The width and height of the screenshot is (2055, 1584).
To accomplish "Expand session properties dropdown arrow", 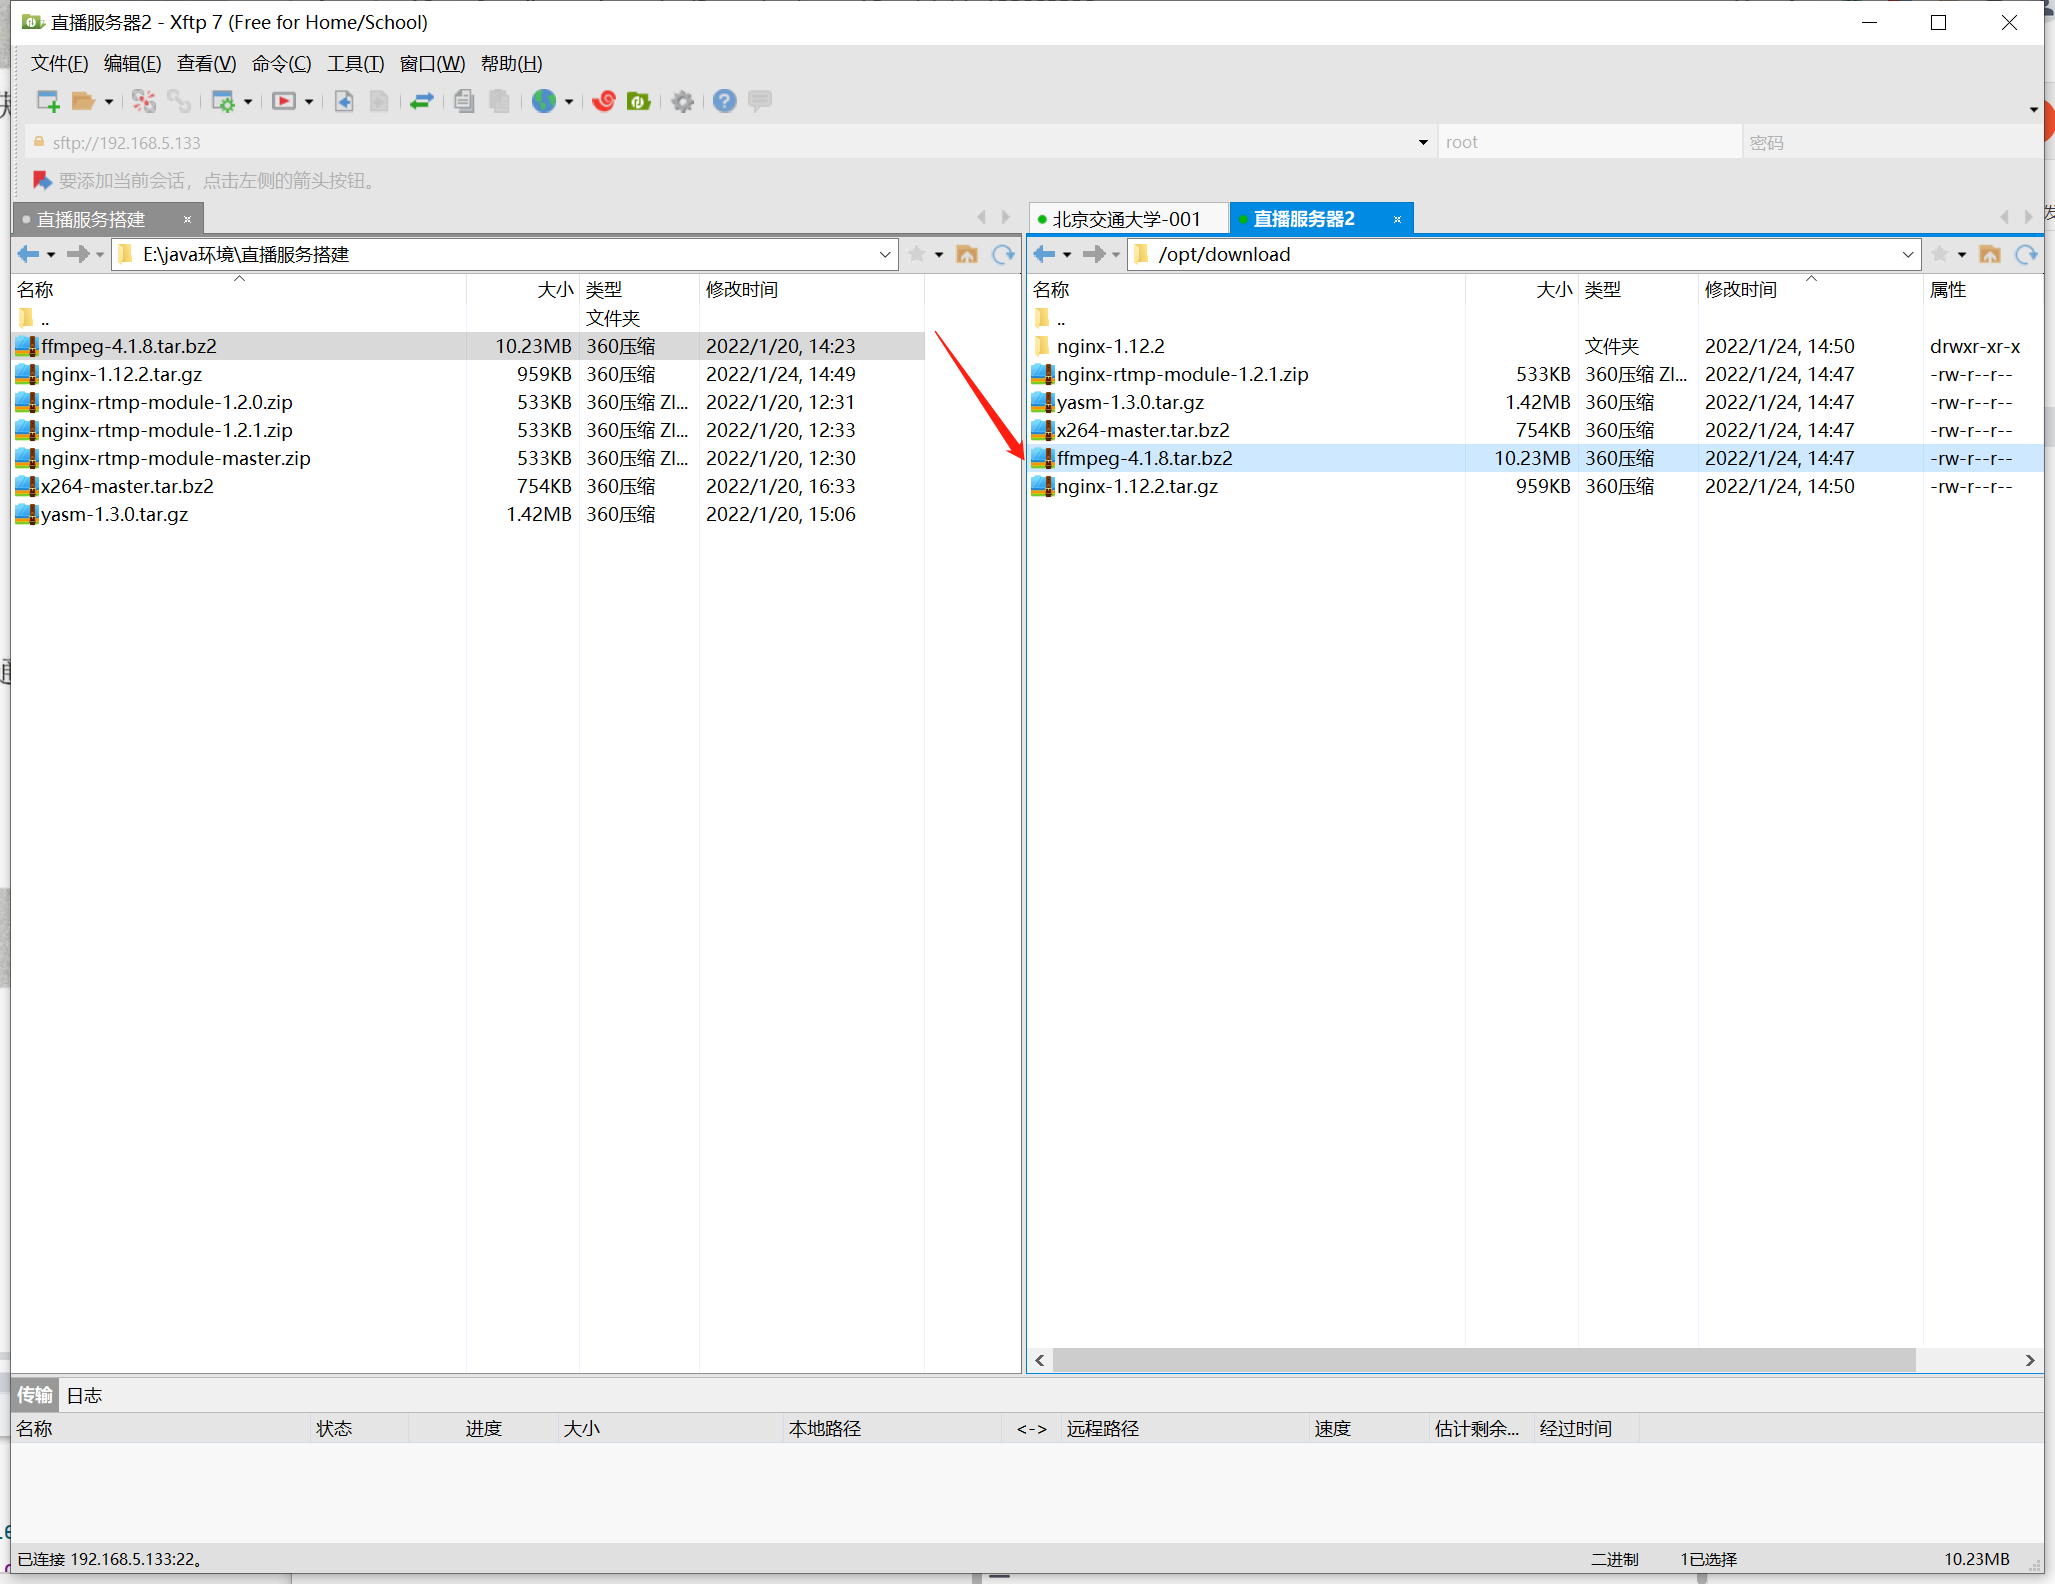I will pyautogui.click(x=248, y=102).
